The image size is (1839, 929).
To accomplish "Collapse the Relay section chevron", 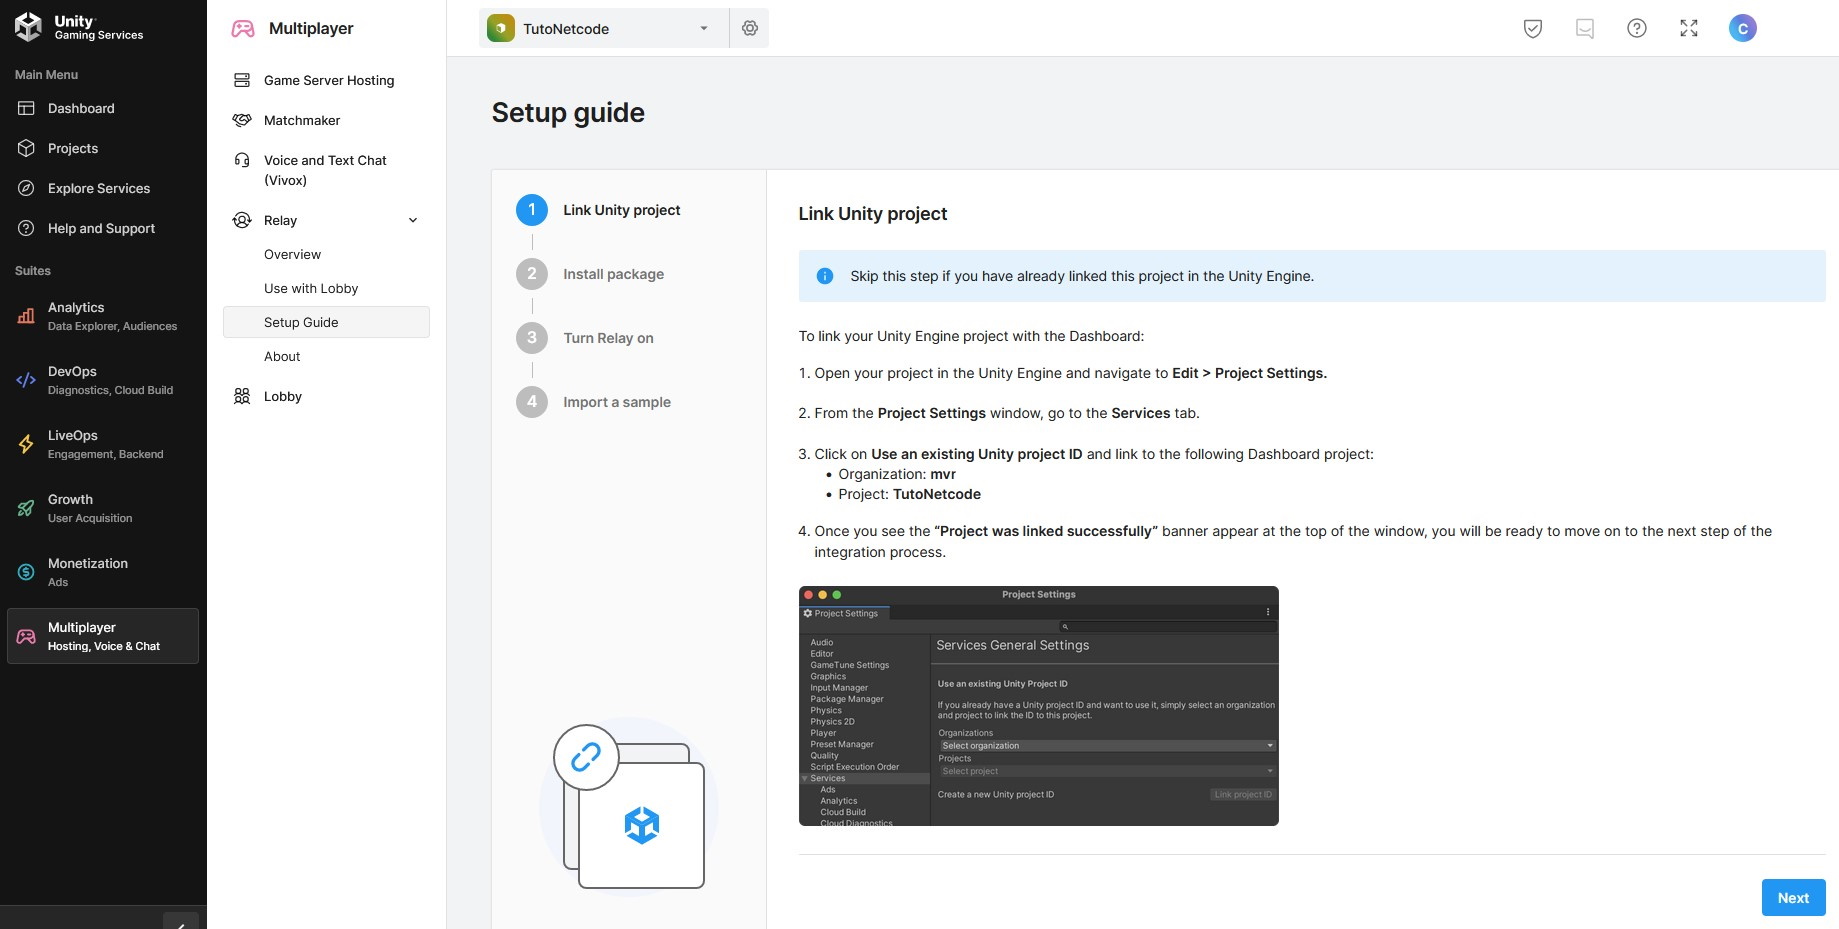I will 413,220.
